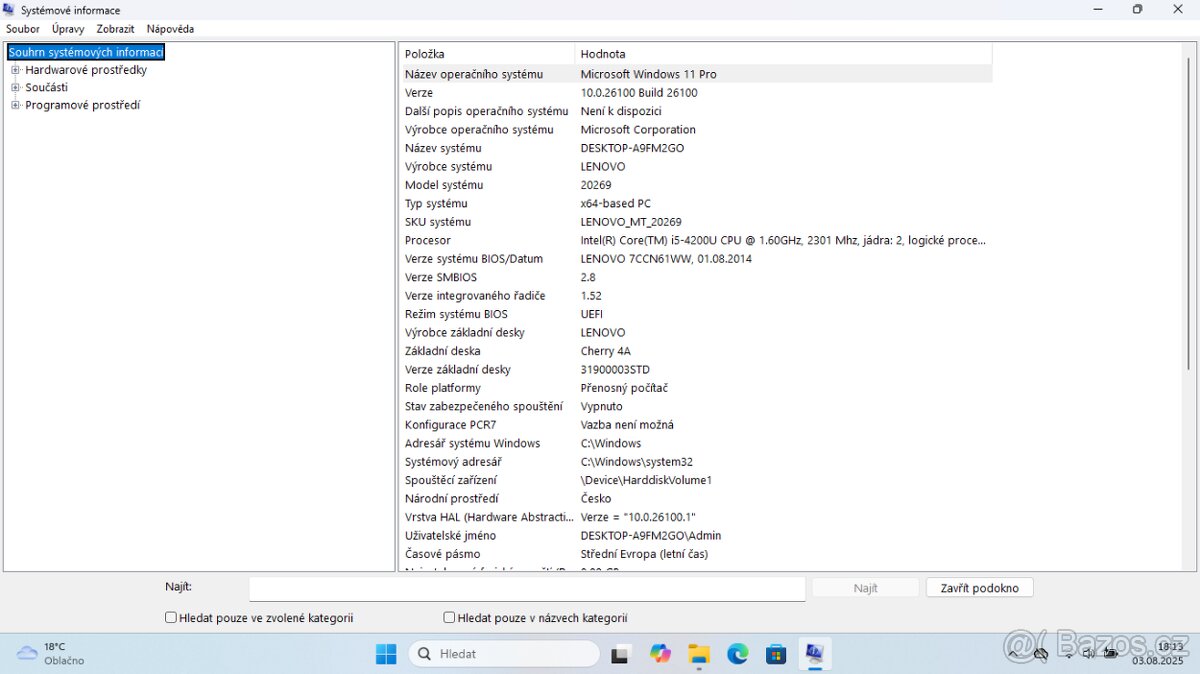Viewport: 1200px width, 674px height.
Task: Click 'Zavřít podokno' to close the pane
Action: (x=979, y=587)
